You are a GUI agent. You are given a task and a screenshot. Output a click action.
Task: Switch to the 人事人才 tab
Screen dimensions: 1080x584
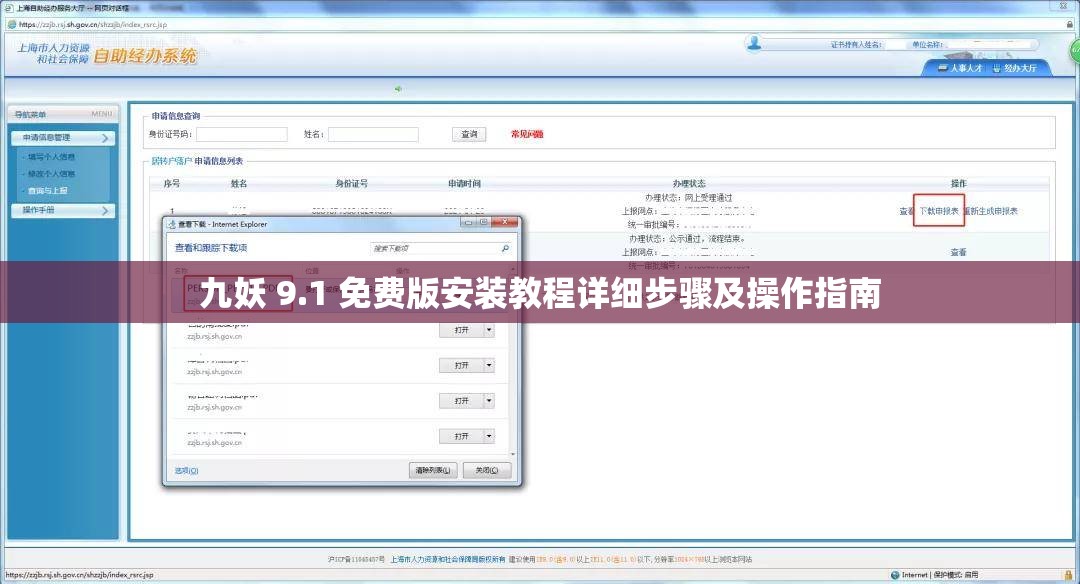click(x=960, y=69)
